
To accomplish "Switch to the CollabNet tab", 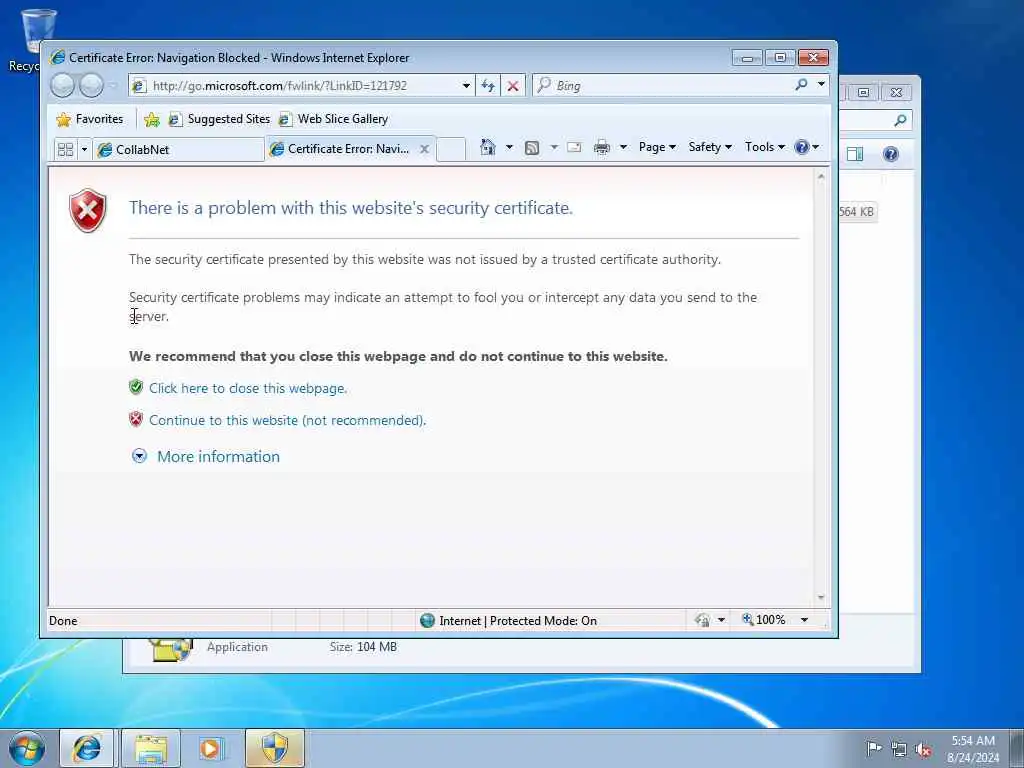I will coord(178,150).
